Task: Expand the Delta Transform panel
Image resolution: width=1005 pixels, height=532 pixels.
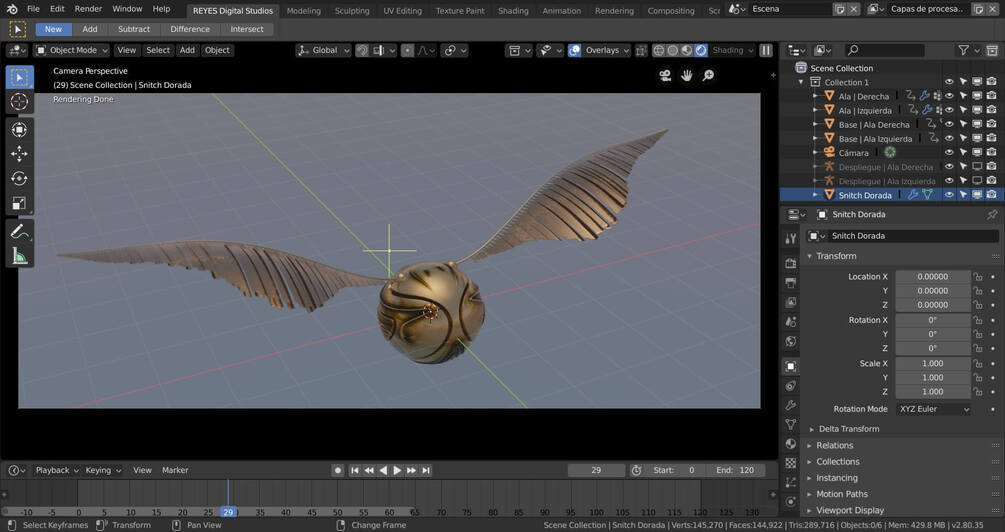Action: click(x=849, y=429)
